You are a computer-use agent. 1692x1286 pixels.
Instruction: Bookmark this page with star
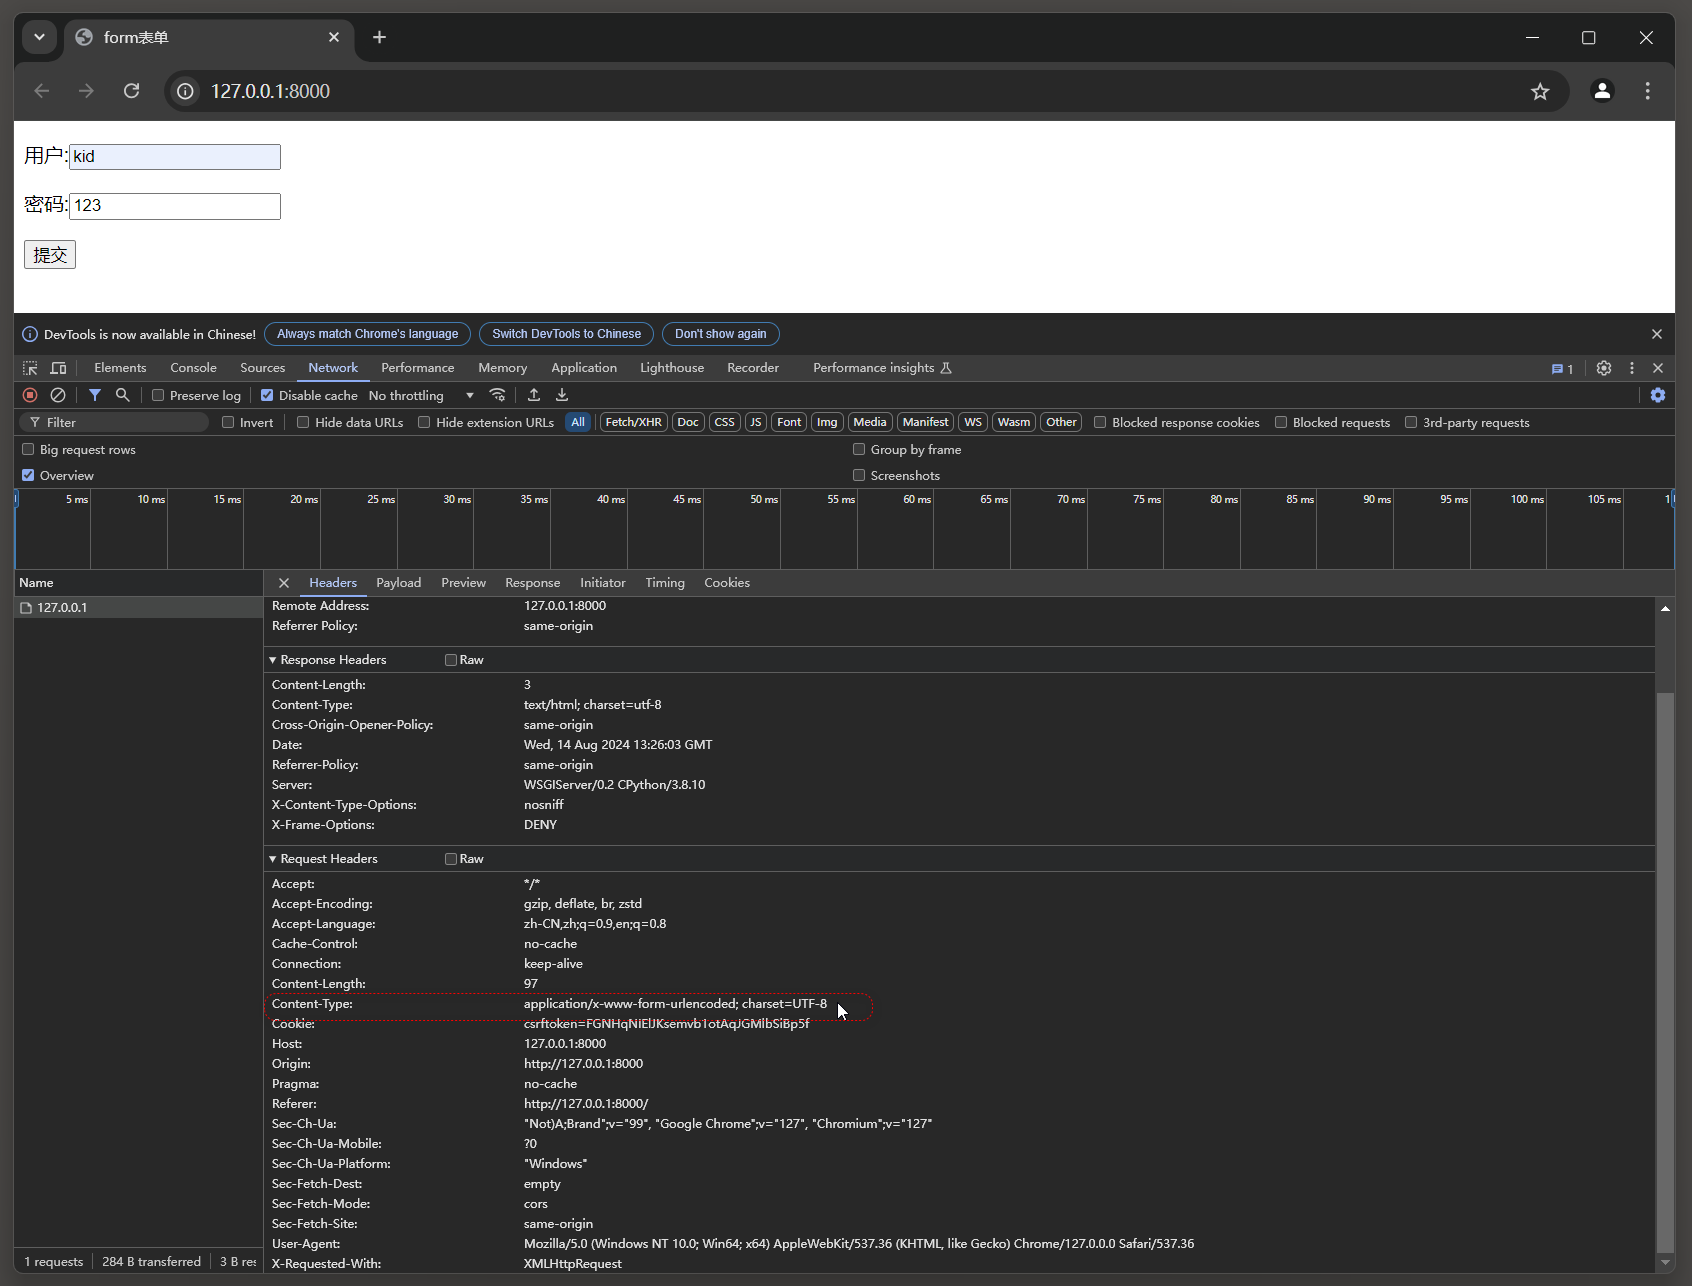1540,91
